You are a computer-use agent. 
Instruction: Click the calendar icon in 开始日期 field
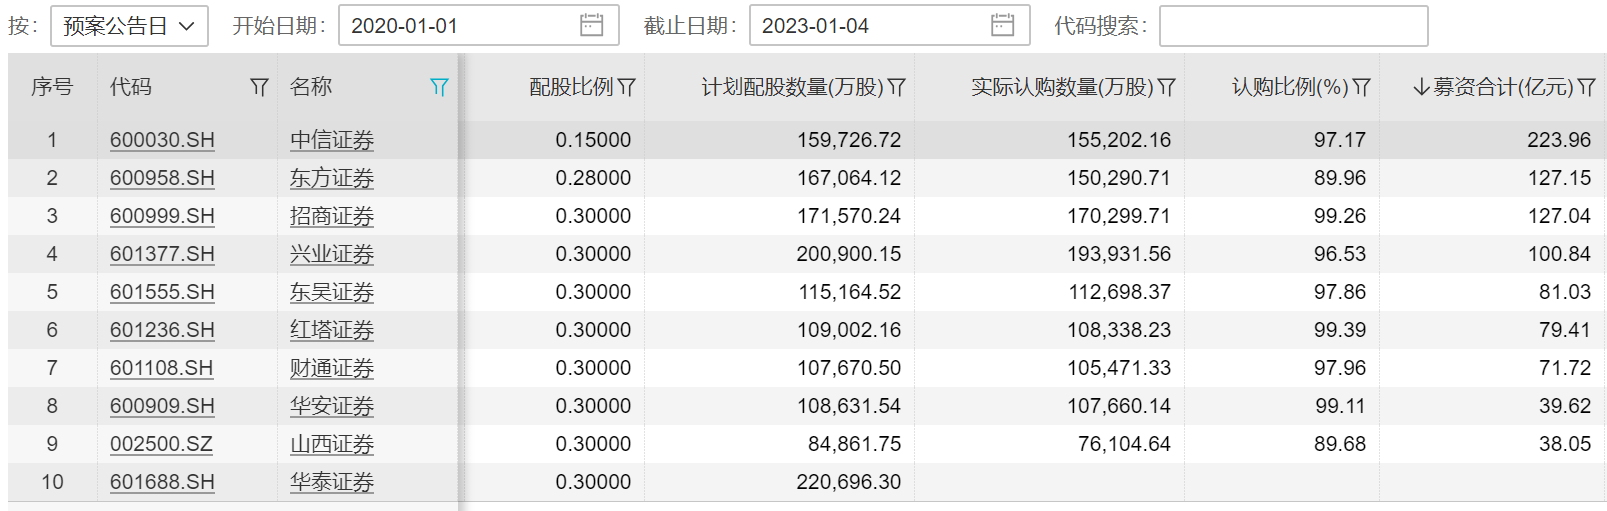pos(592,26)
